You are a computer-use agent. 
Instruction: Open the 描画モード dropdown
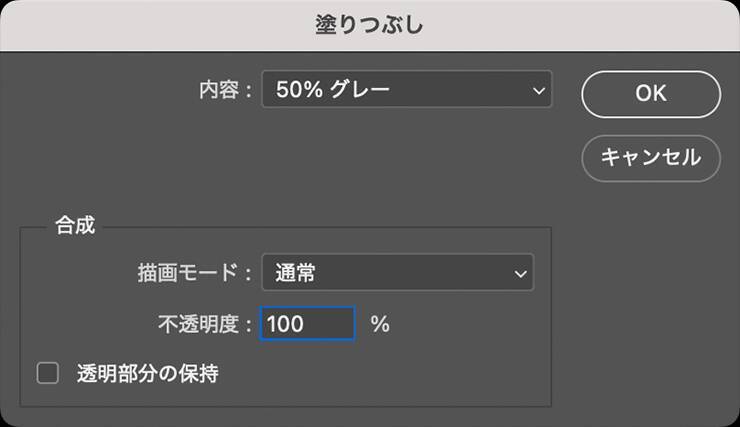point(397,271)
